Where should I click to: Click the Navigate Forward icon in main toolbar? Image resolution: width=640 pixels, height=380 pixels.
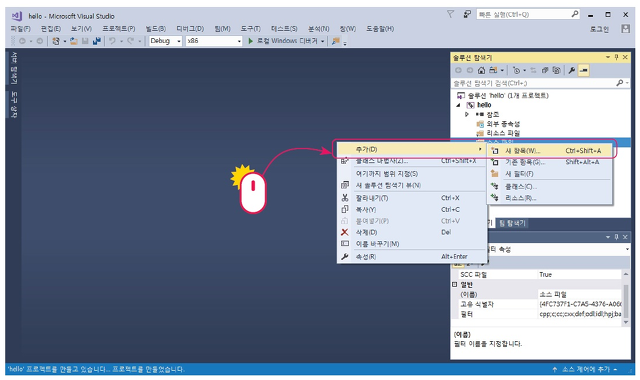tap(40, 41)
